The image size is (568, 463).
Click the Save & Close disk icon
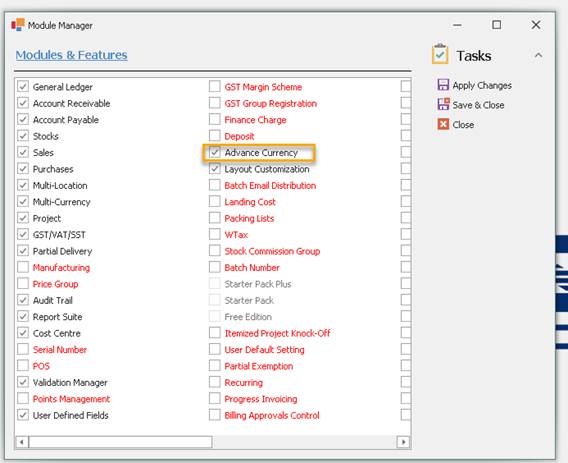(x=443, y=104)
